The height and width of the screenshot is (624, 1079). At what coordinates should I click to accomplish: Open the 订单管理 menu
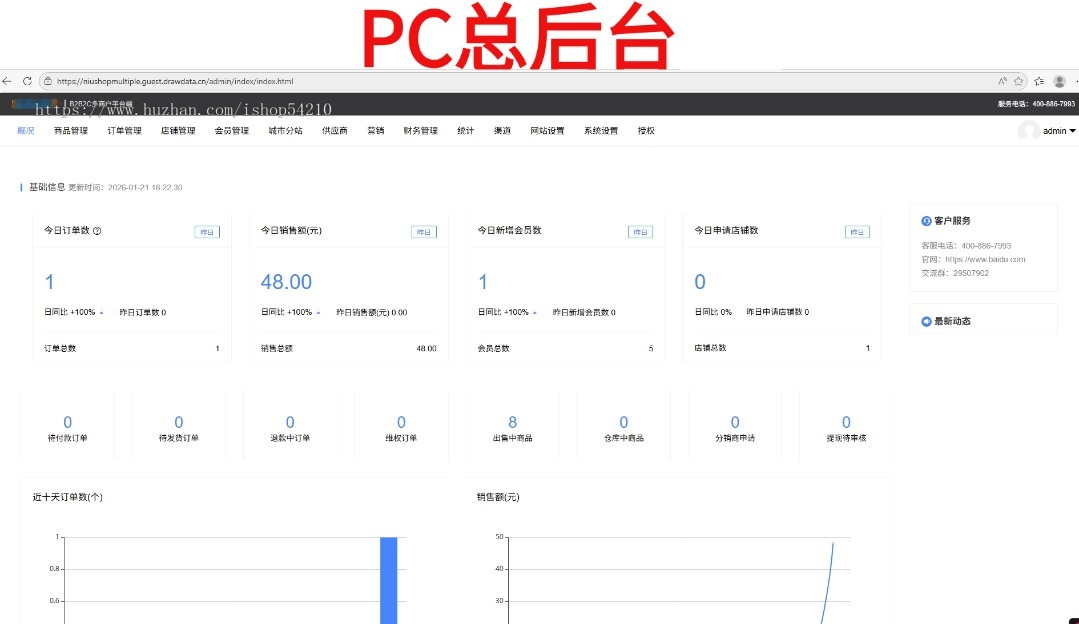point(125,131)
